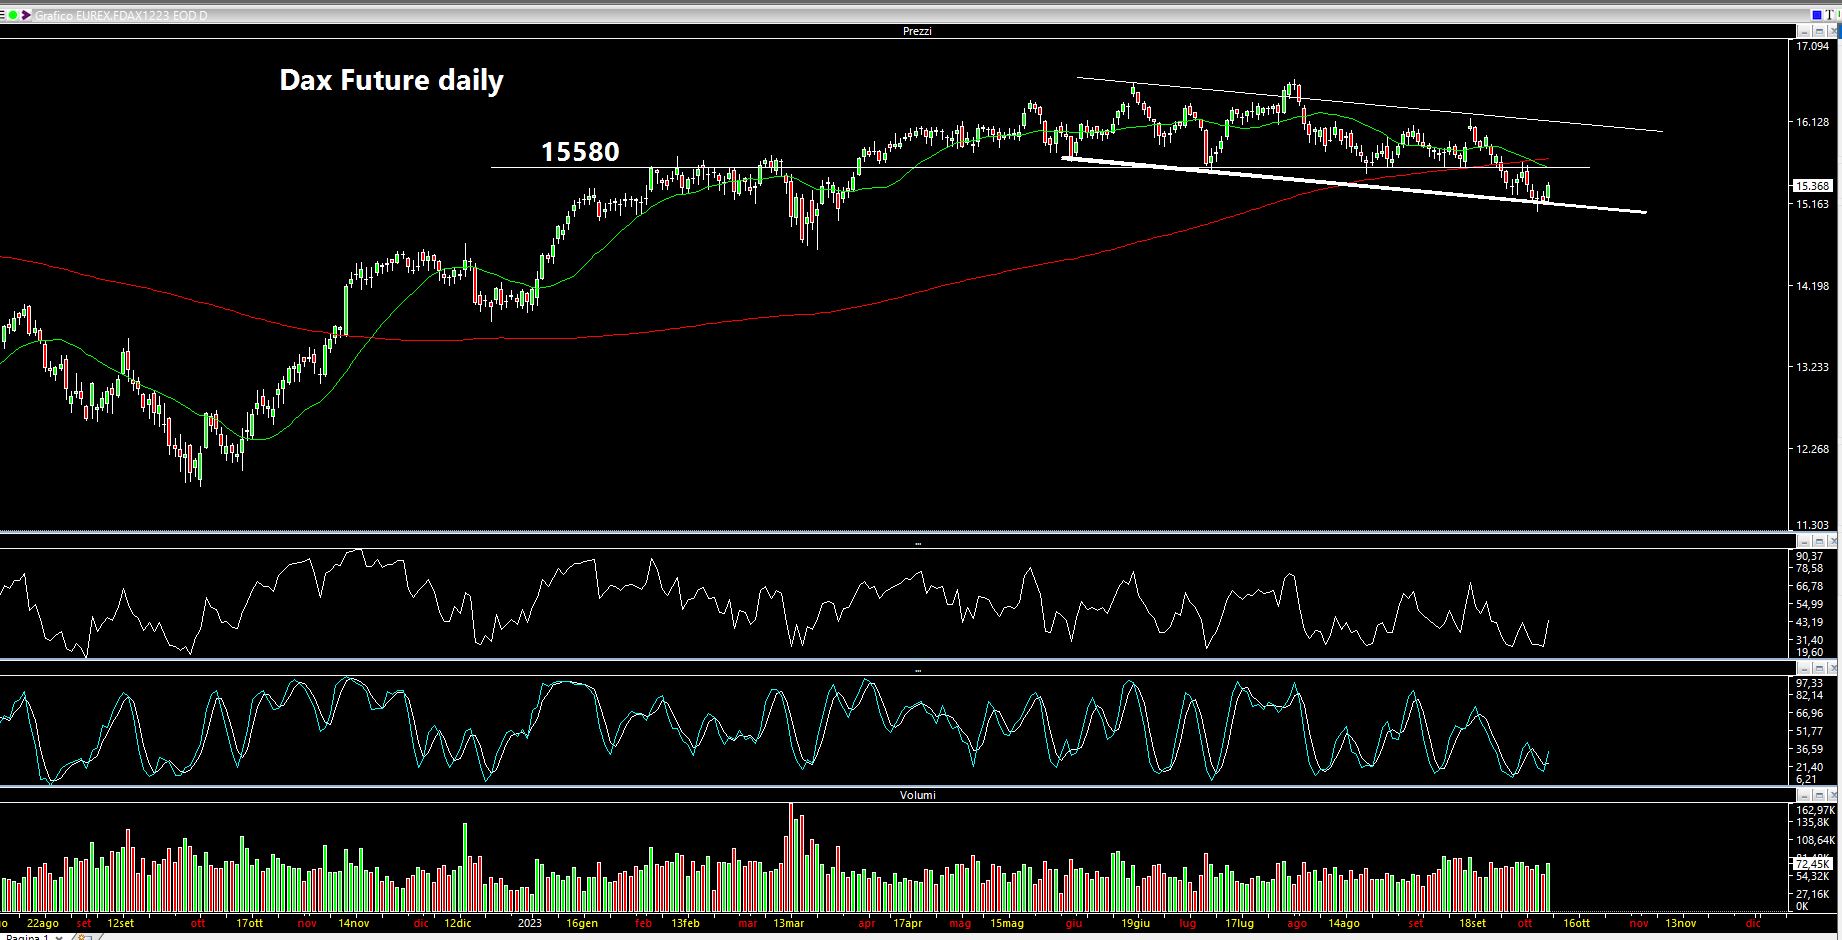Screen dimensions: 1842x940
Task: Click the 16gen date label
Action: click(582, 923)
